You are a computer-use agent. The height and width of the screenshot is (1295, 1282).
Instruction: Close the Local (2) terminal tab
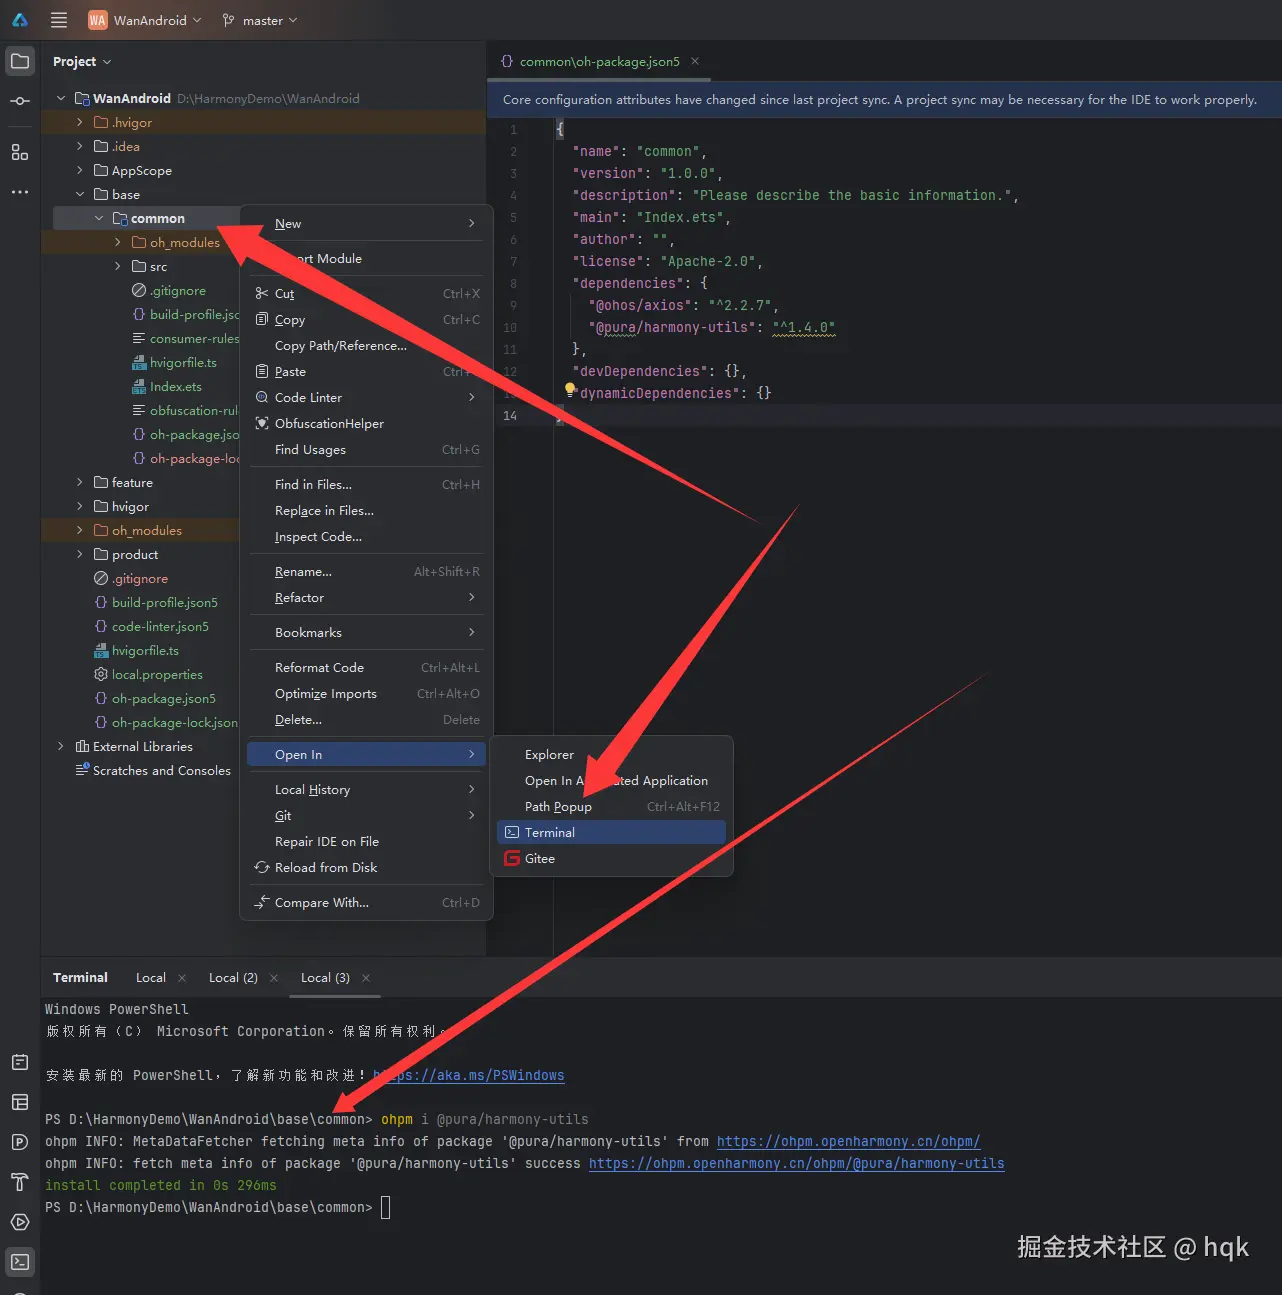click(x=274, y=978)
